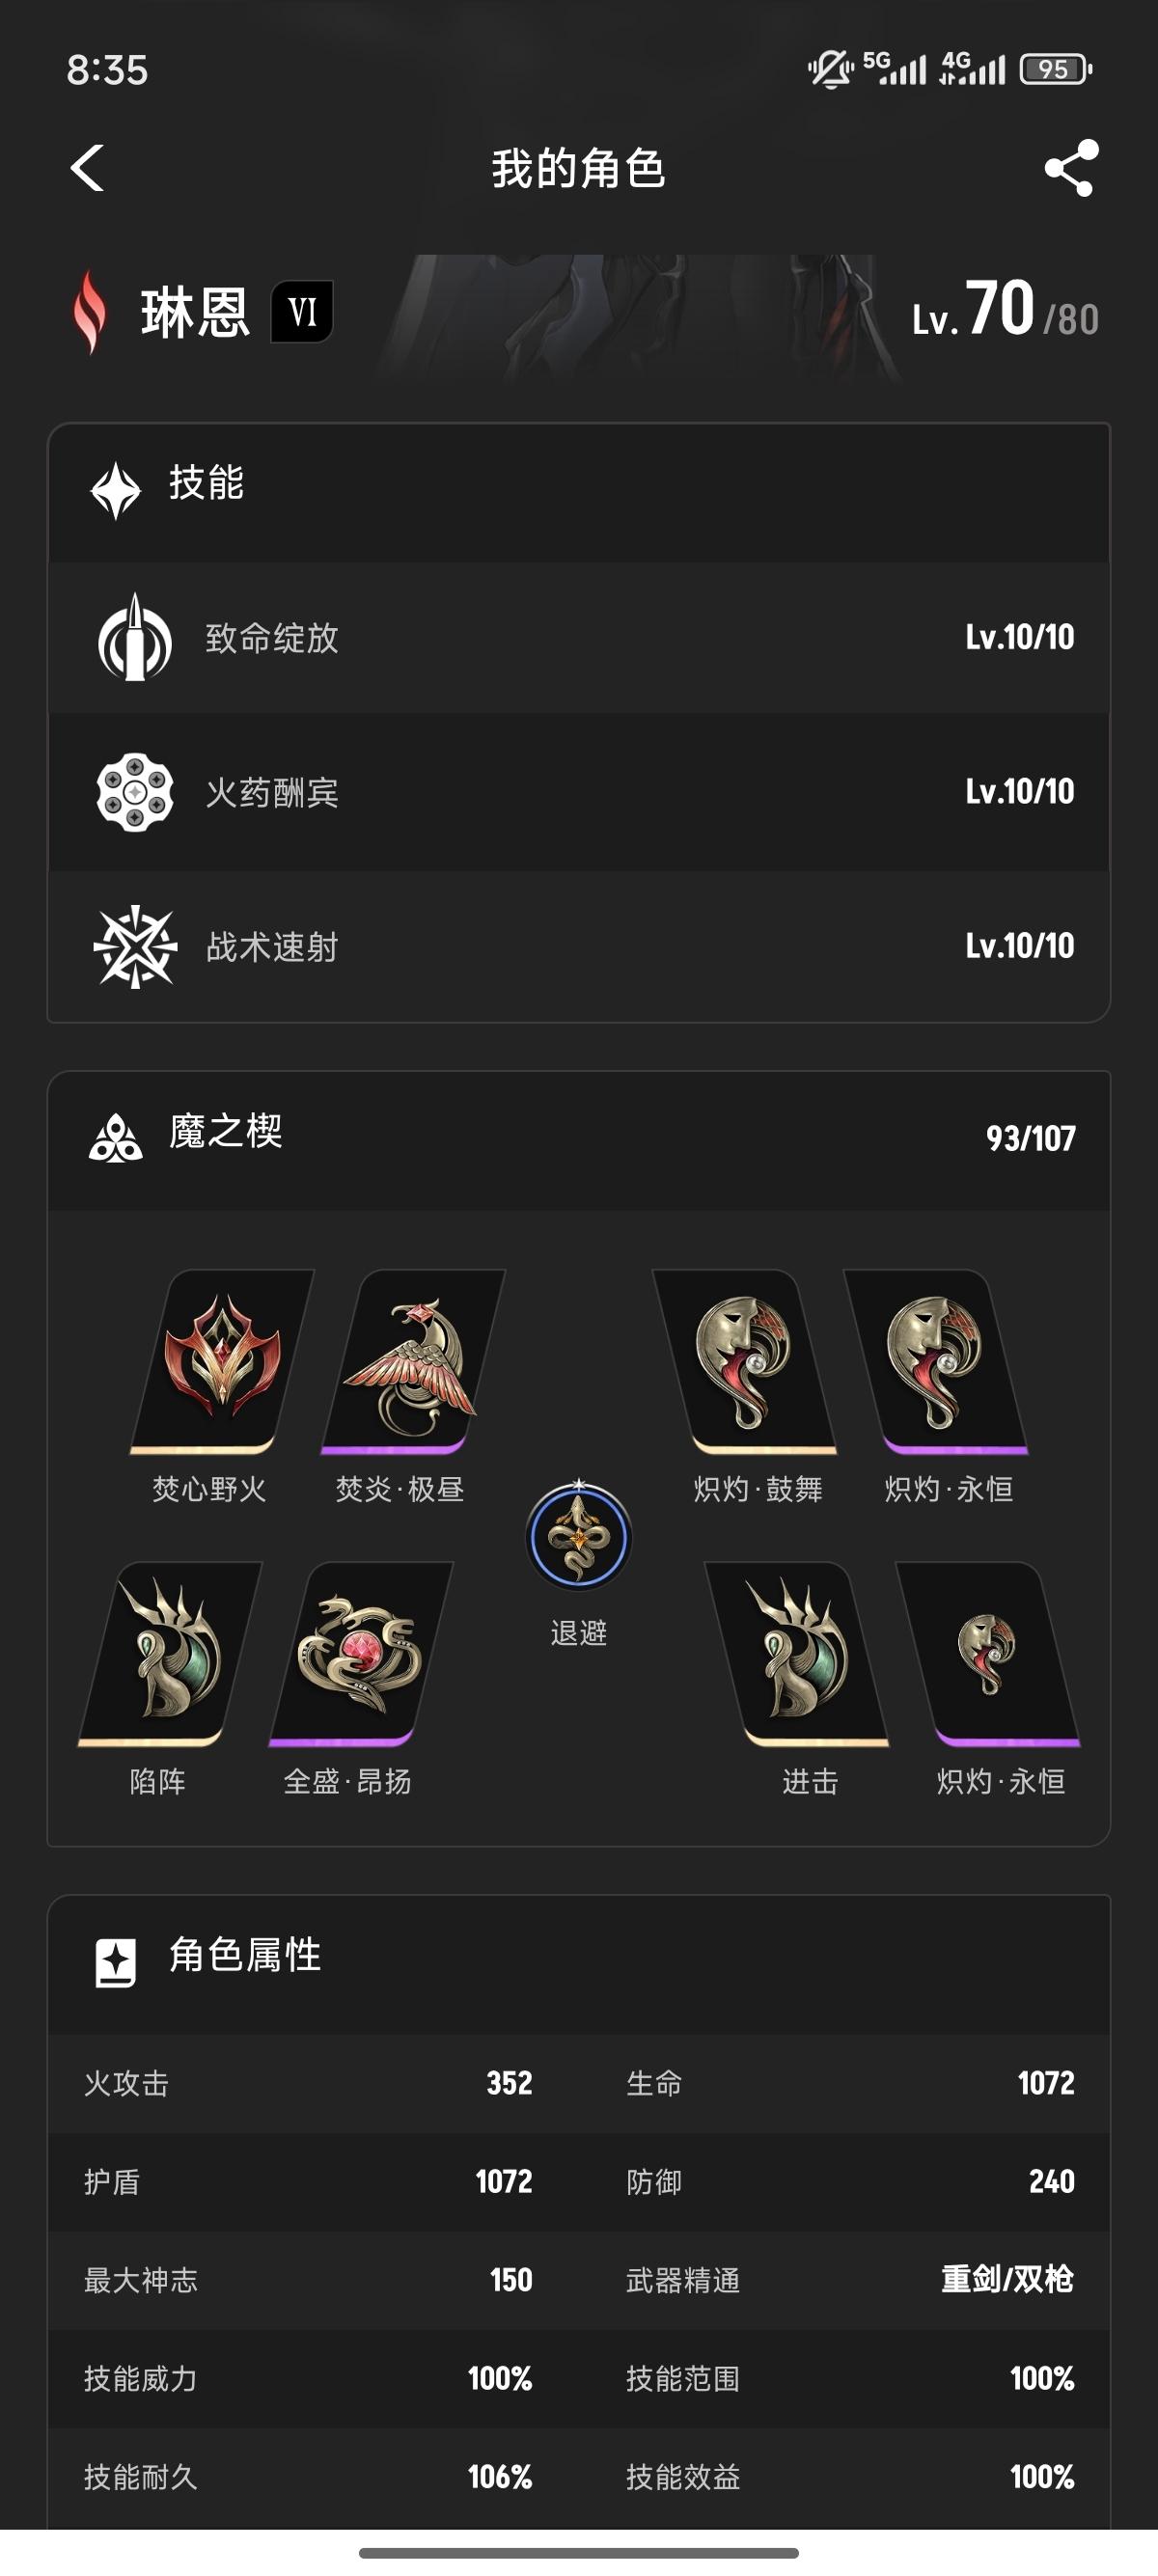Image resolution: width=1158 pixels, height=2576 pixels.
Task: Tap the Lv.70/80 level indicator
Action: 1005,310
